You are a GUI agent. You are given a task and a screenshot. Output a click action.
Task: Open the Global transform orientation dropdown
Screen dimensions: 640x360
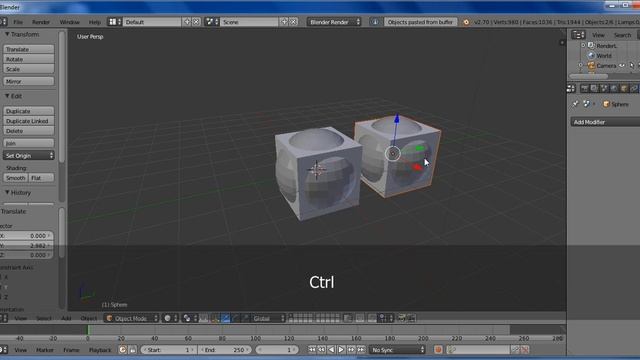point(268,318)
